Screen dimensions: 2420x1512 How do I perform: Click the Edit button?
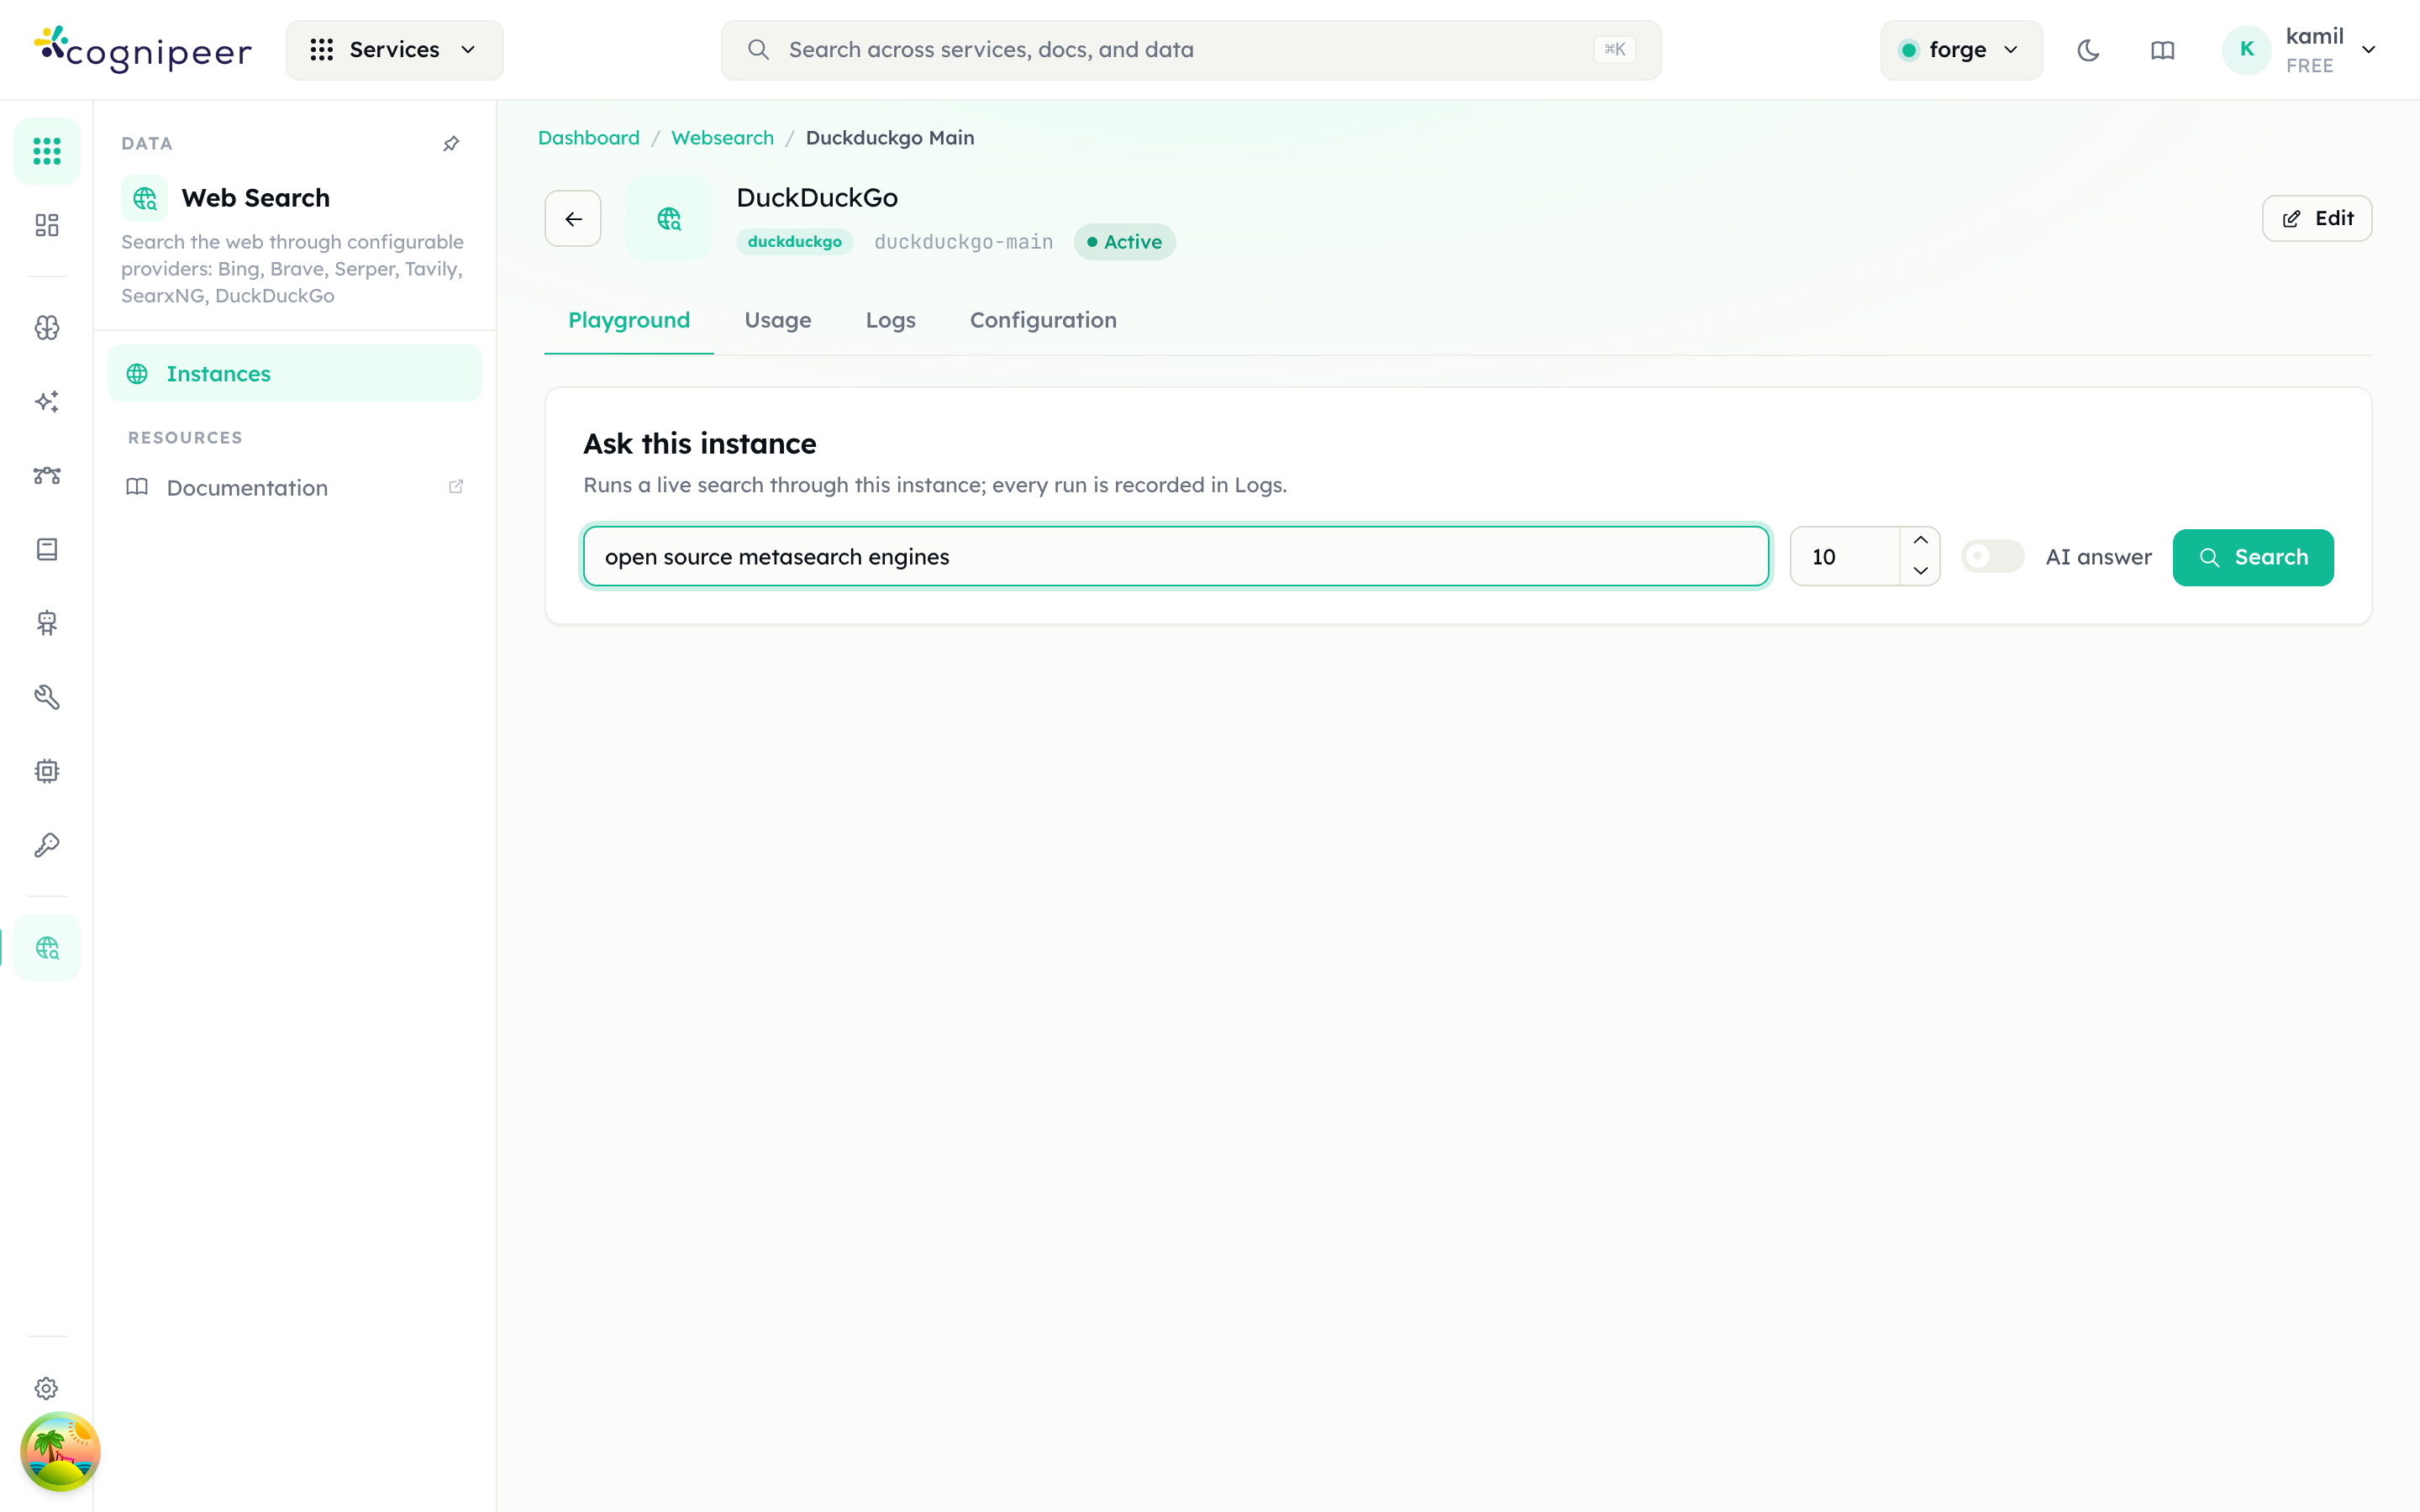point(2316,218)
